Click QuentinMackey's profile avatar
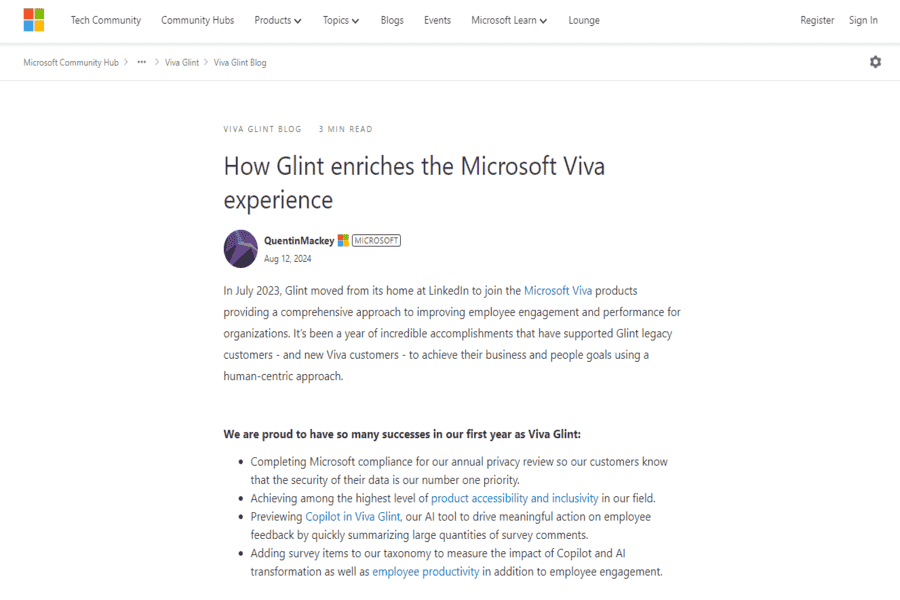Viewport: 900px width, 600px height. pyautogui.click(x=240, y=249)
